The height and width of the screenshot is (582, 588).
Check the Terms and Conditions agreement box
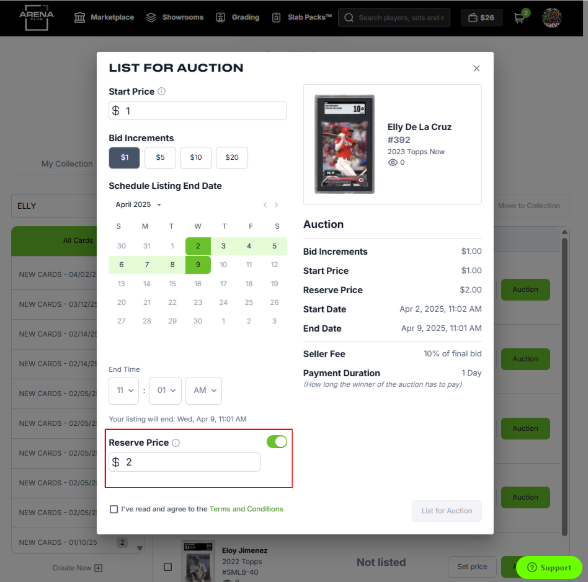pos(114,509)
